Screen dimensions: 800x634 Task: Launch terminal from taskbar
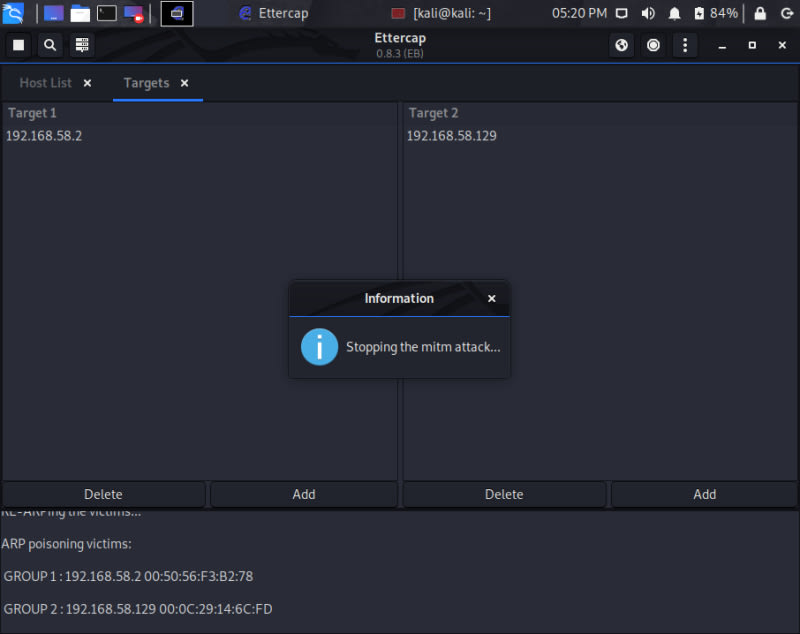[107, 13]
